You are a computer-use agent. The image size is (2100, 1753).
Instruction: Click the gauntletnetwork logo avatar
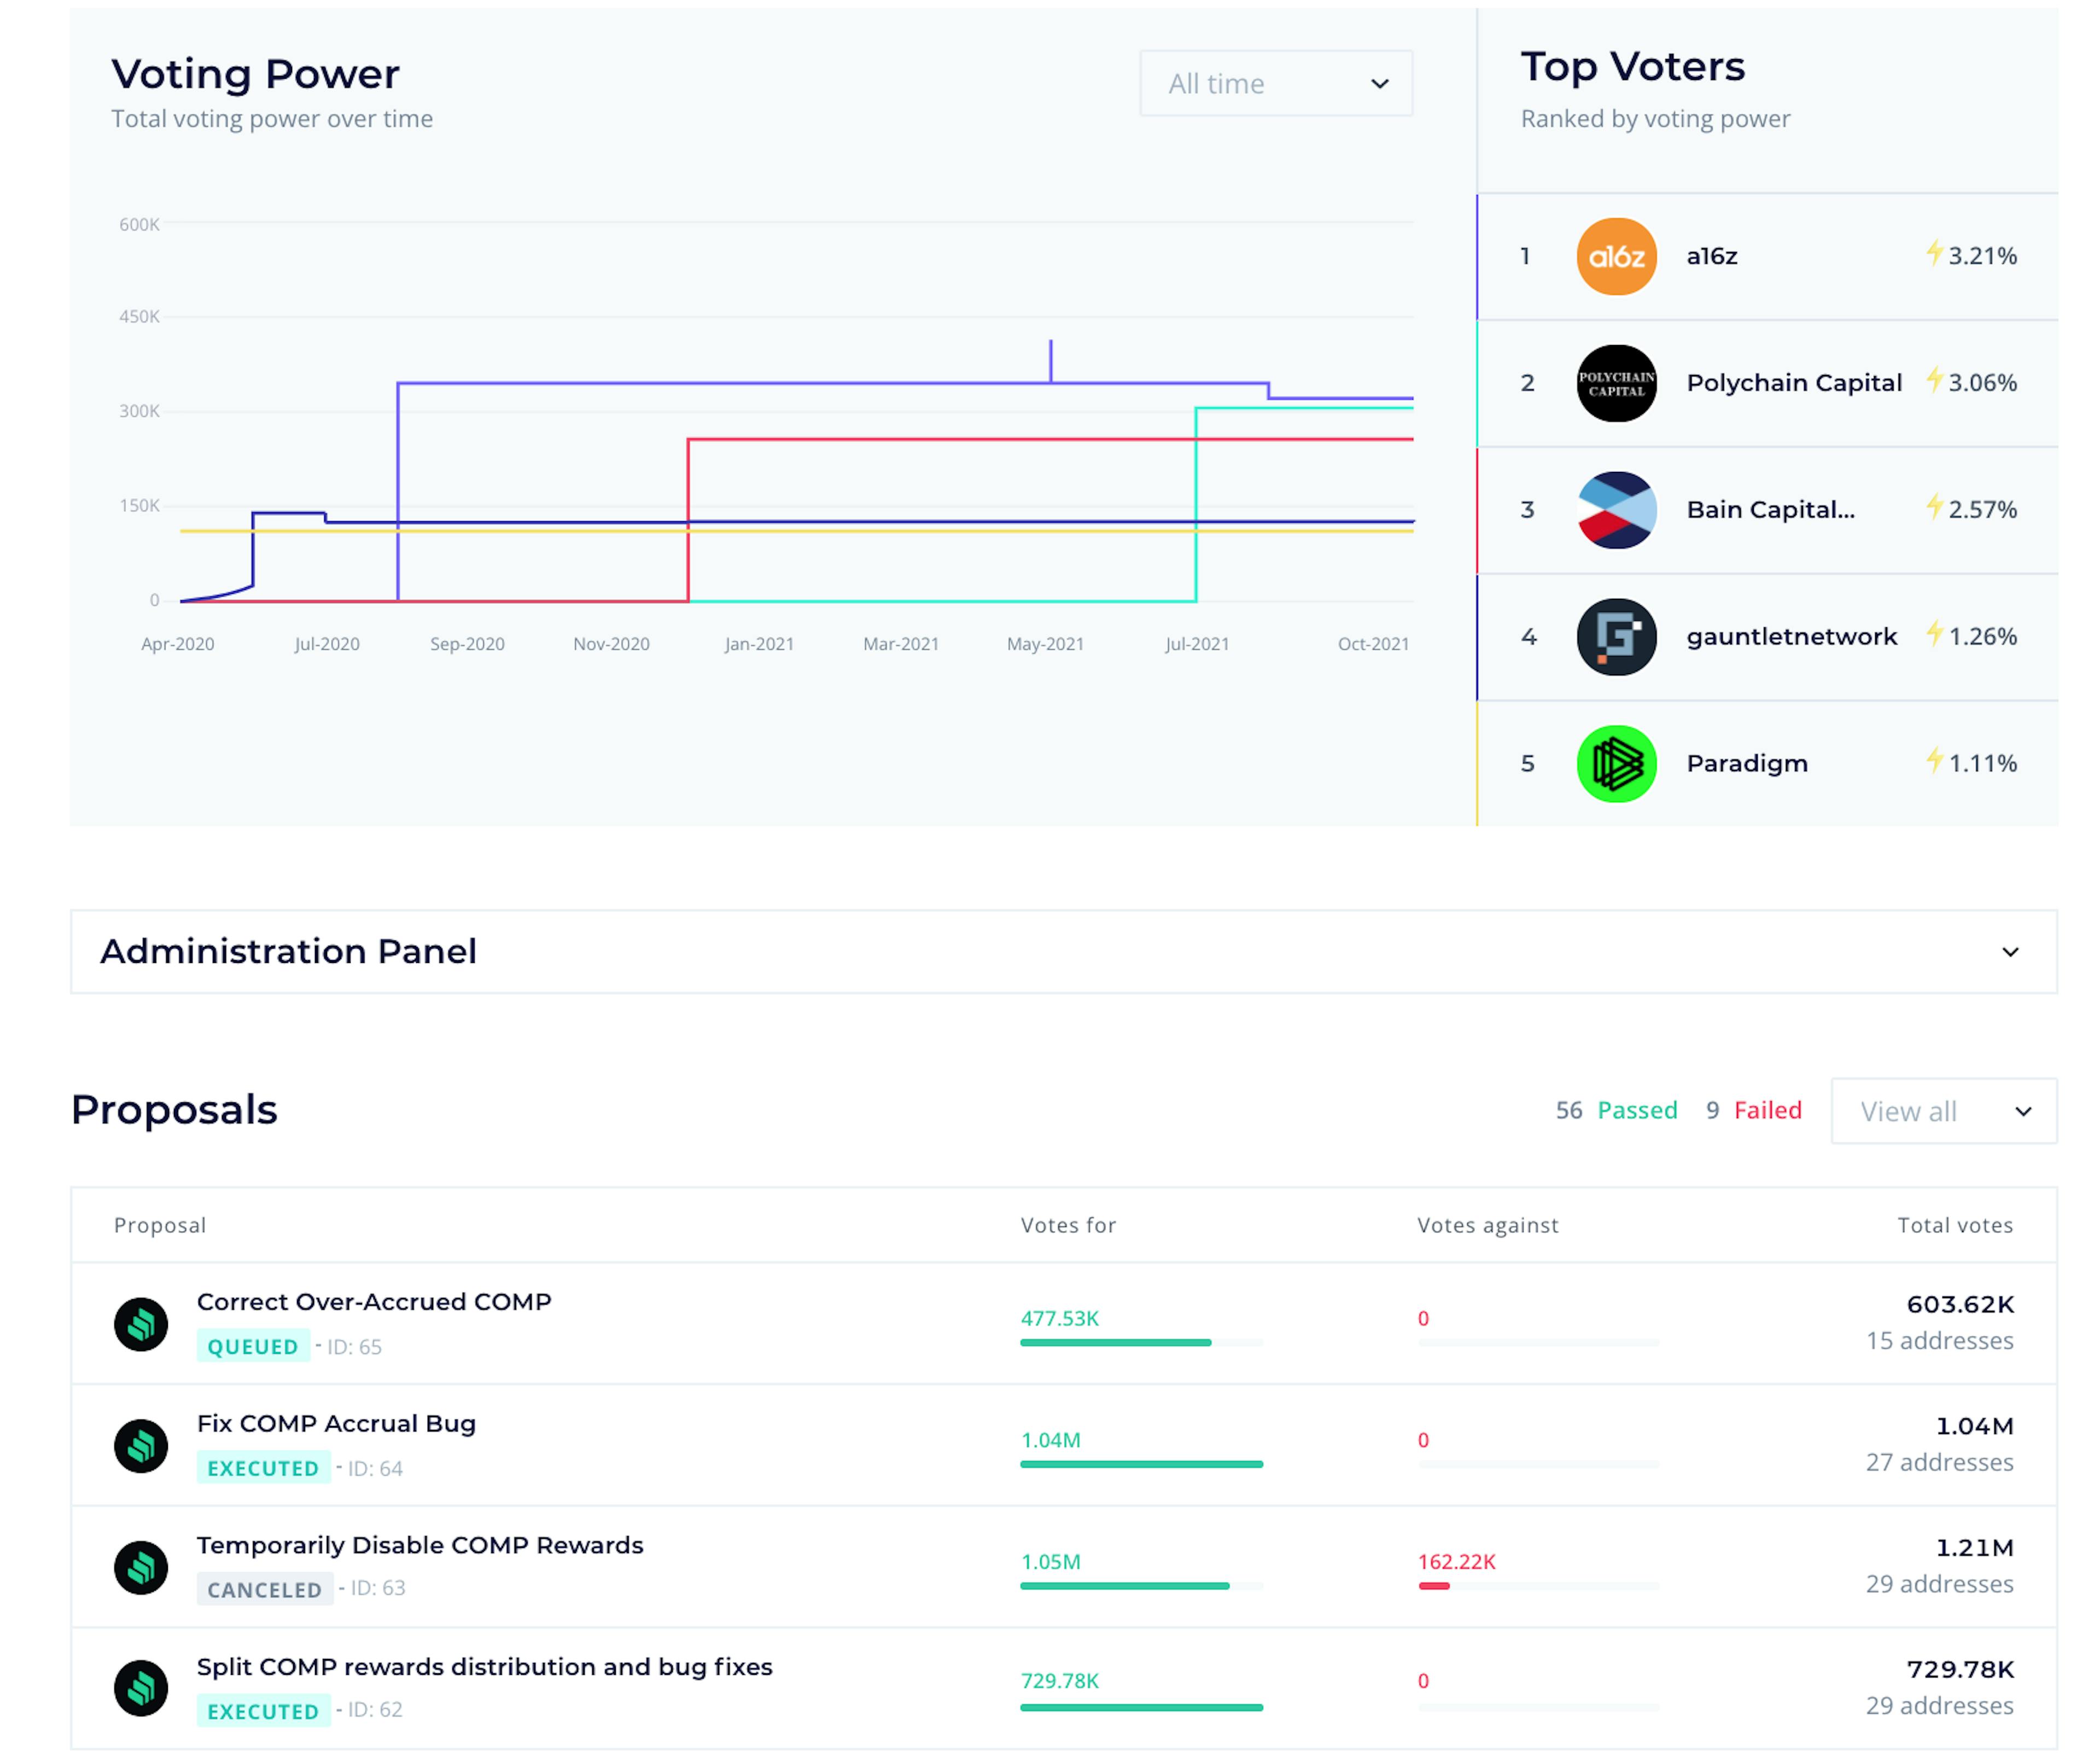coord(1616,637)
